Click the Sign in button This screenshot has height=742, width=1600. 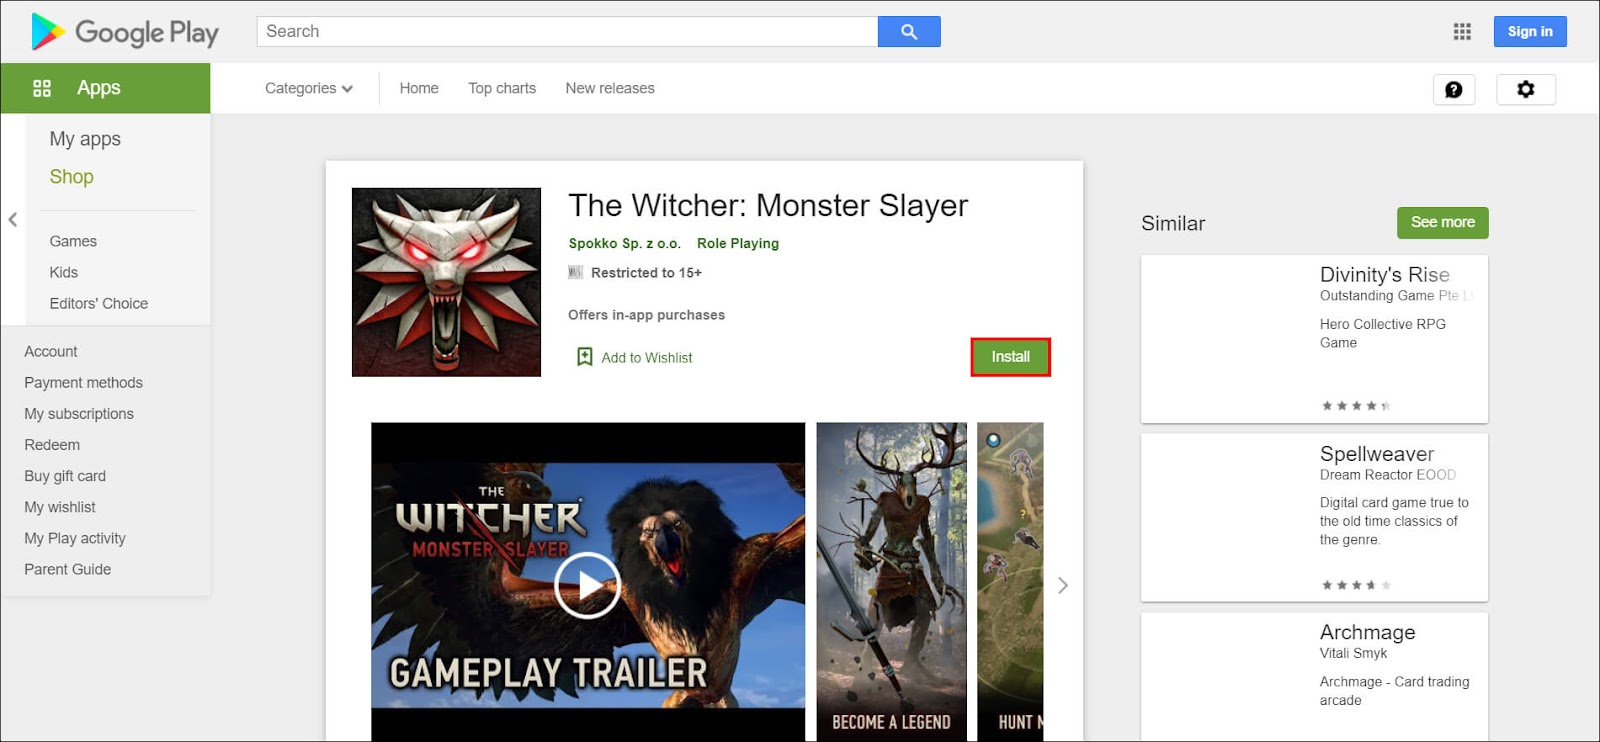pos(1530,31)
